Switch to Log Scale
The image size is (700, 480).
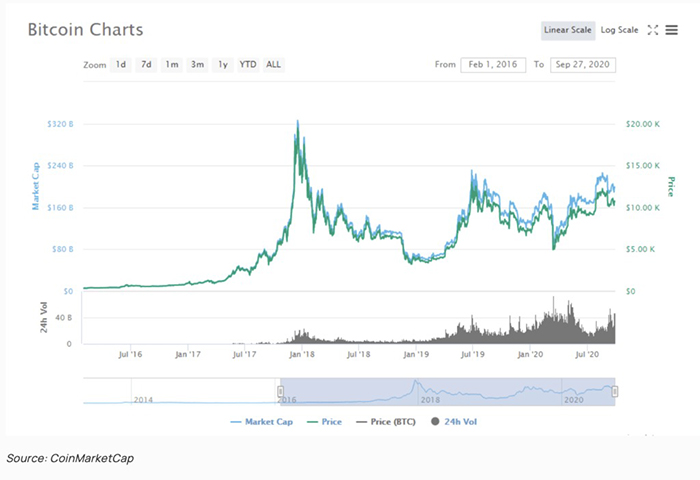click(619, 30)
